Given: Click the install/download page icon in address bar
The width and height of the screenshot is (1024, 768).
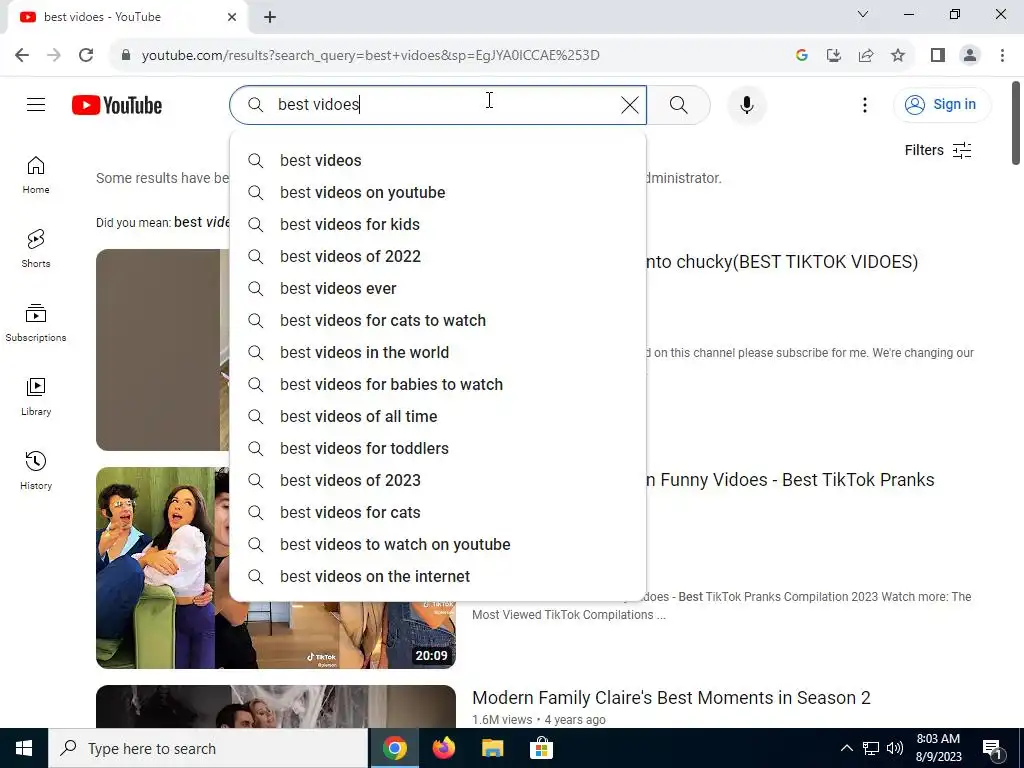Looking at the screenshot, I should (x=834, y=56).
